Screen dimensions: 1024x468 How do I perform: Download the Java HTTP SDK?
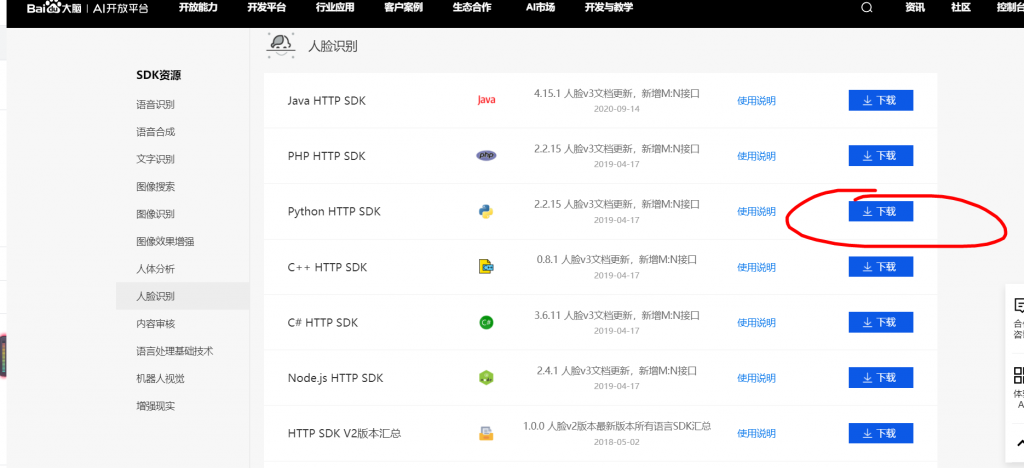[x=880, y=100]
